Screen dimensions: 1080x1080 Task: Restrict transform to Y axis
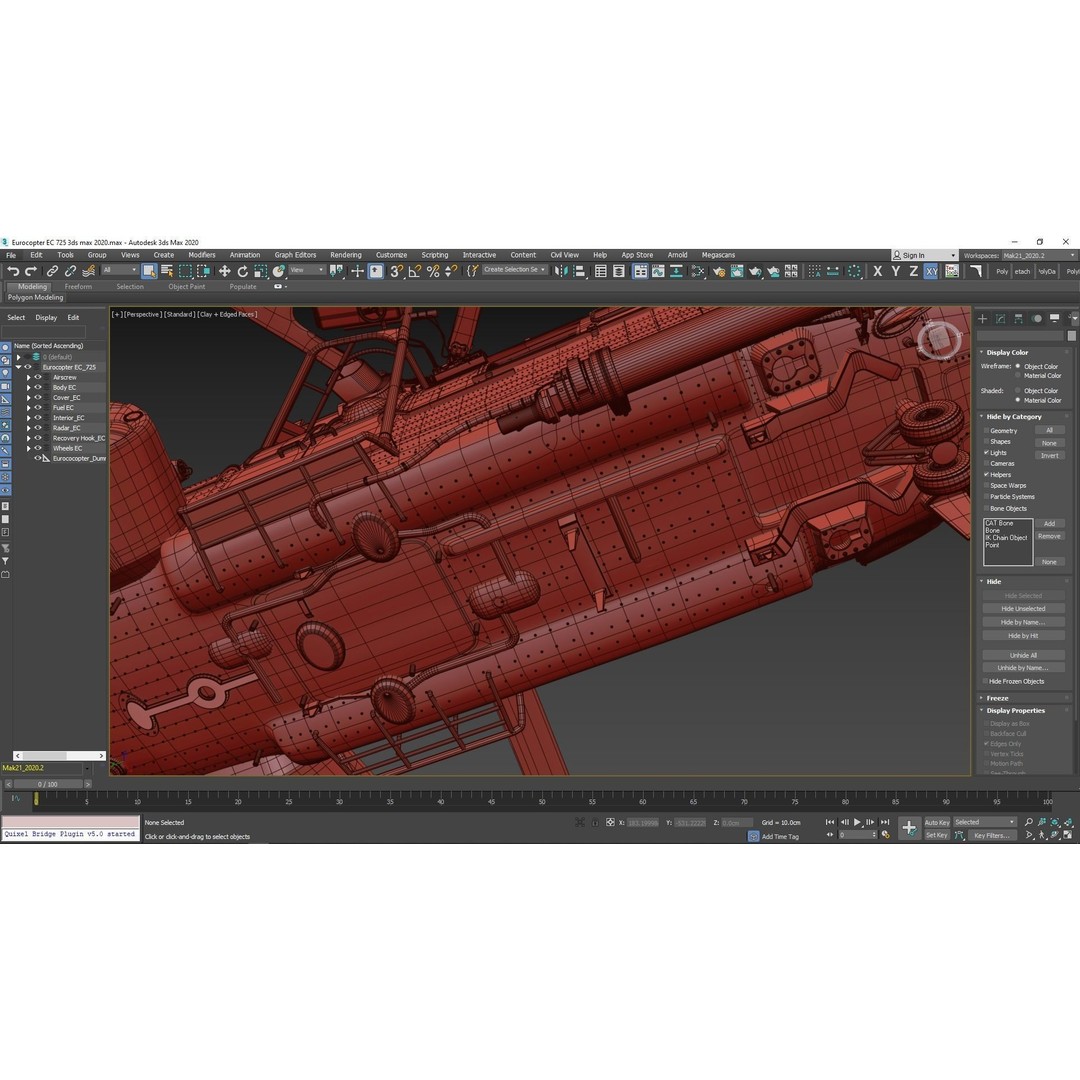(895, 271)
